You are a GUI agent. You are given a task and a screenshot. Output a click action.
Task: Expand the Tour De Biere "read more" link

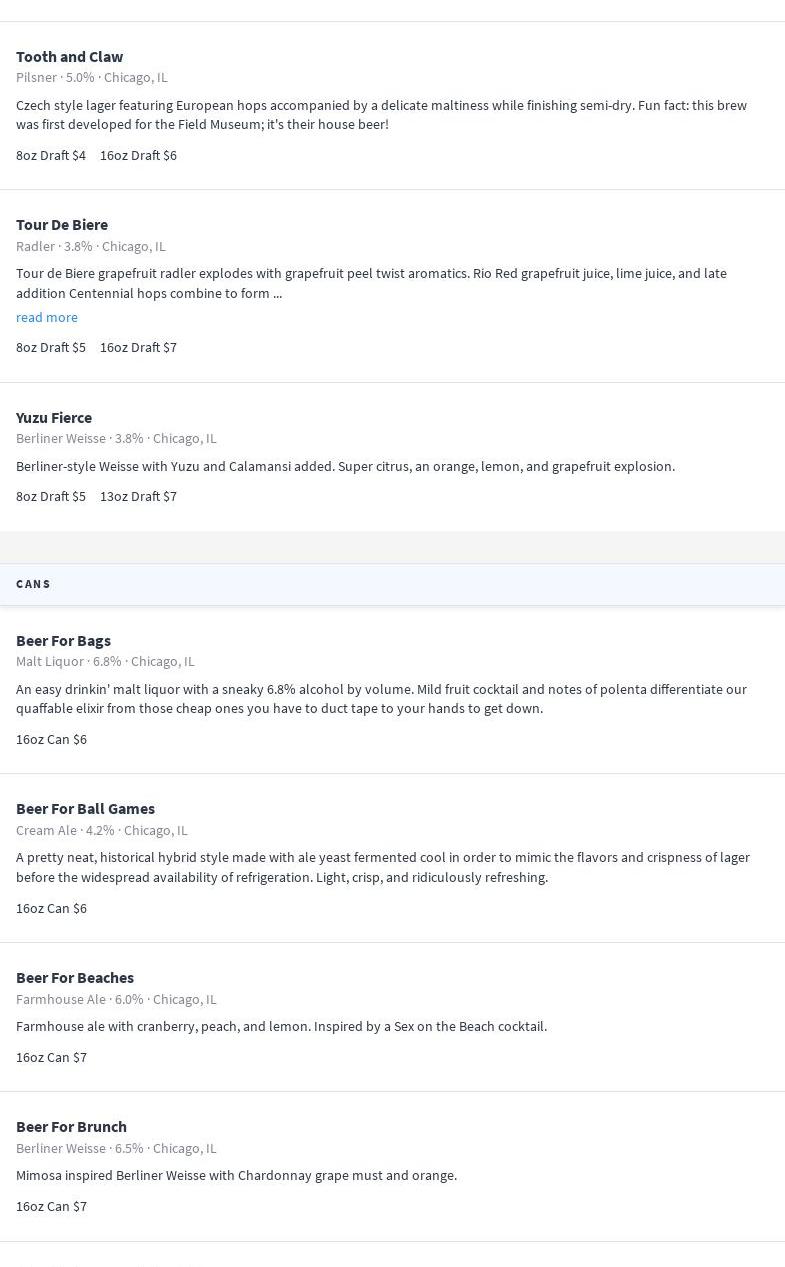coord(47,317)
